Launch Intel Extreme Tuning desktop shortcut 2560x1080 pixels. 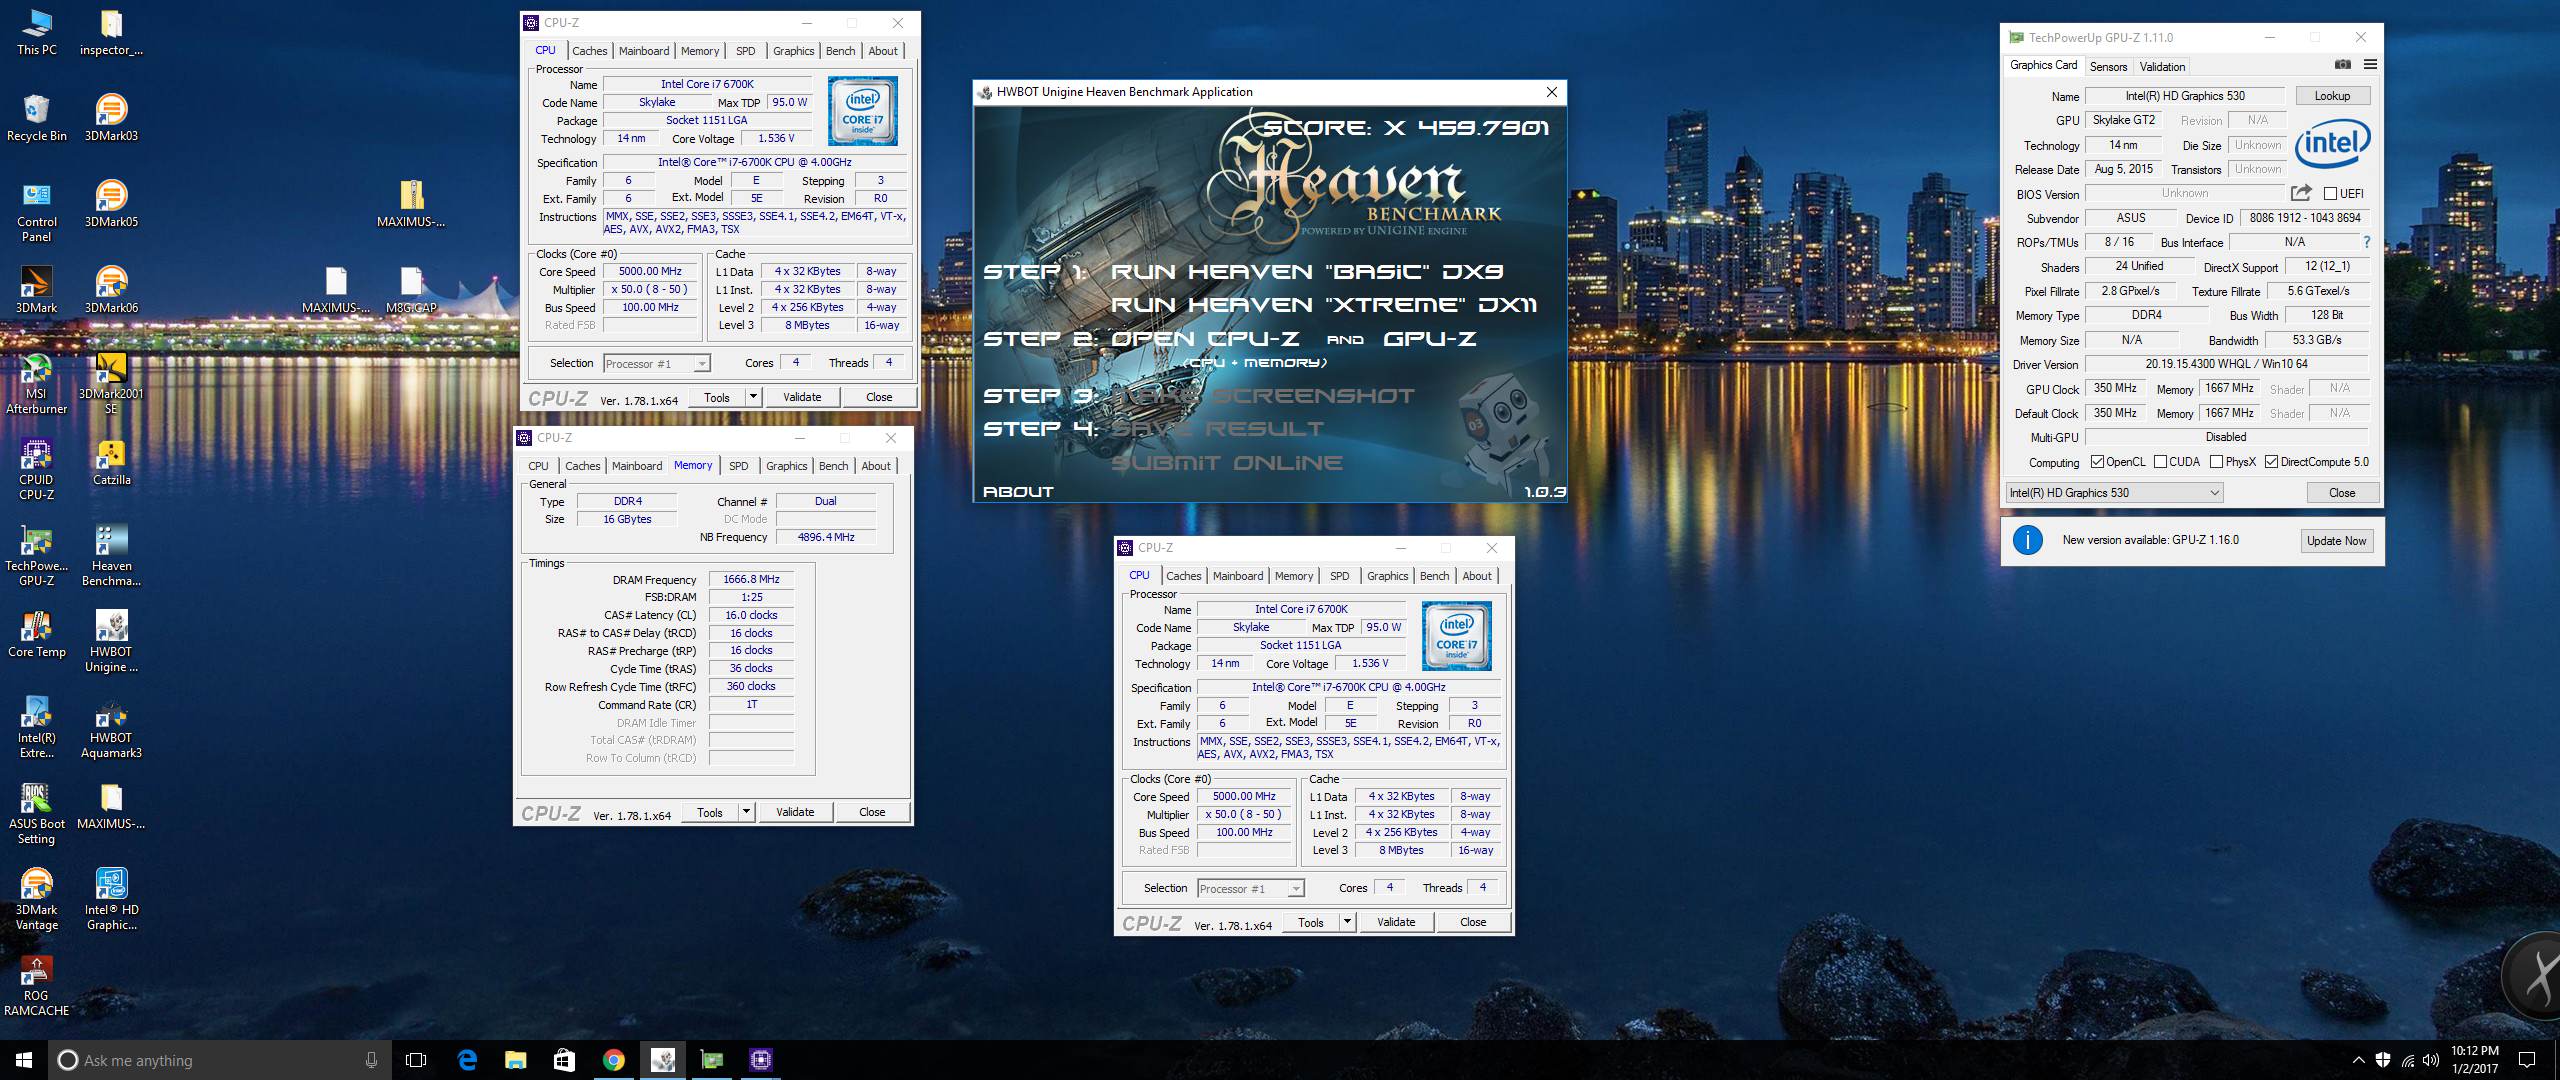[x=37, y=728]
